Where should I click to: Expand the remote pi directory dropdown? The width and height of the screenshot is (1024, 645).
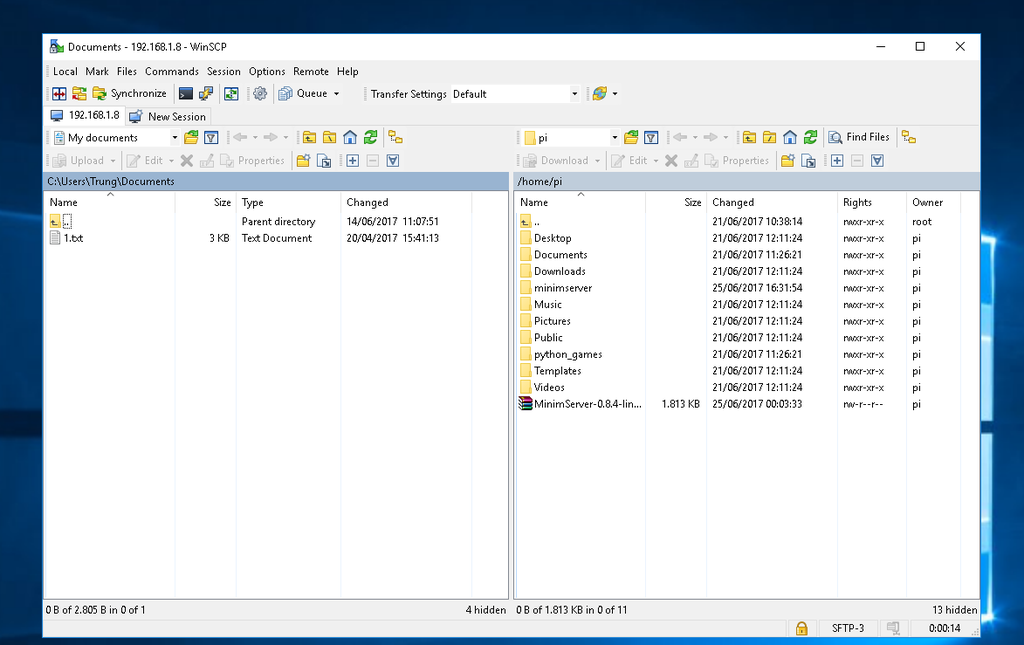point(614,138)
